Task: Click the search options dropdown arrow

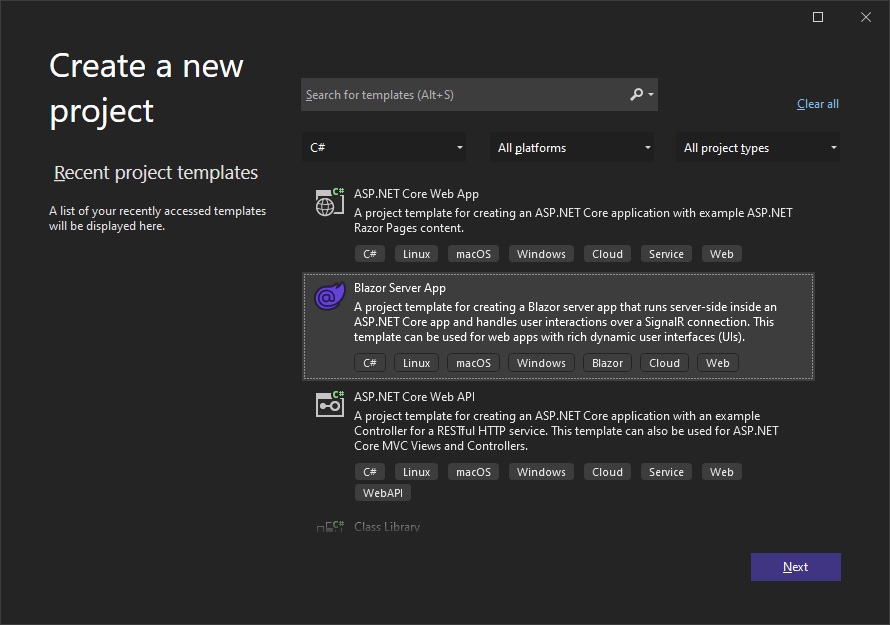Action: point(651,95)
